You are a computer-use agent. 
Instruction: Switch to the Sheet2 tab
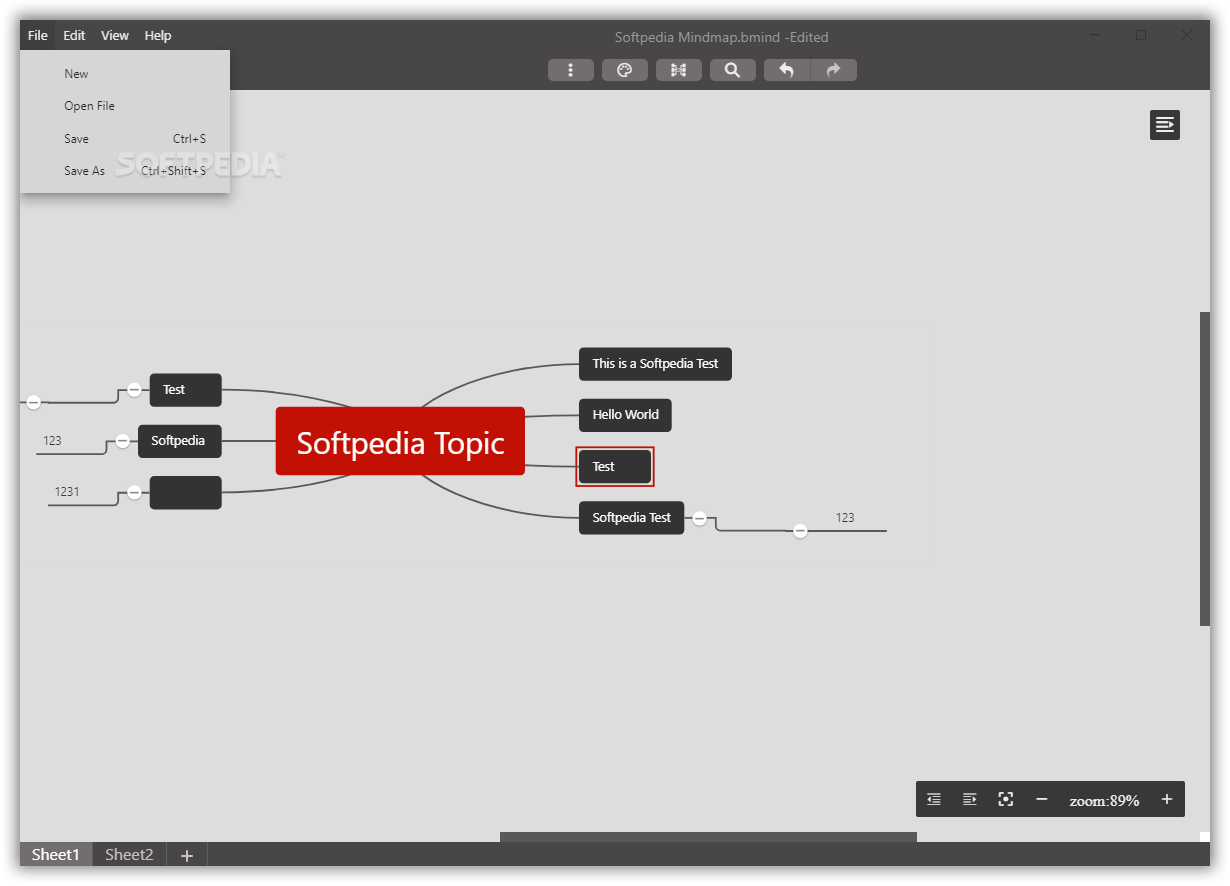click(x=129, y=855)
